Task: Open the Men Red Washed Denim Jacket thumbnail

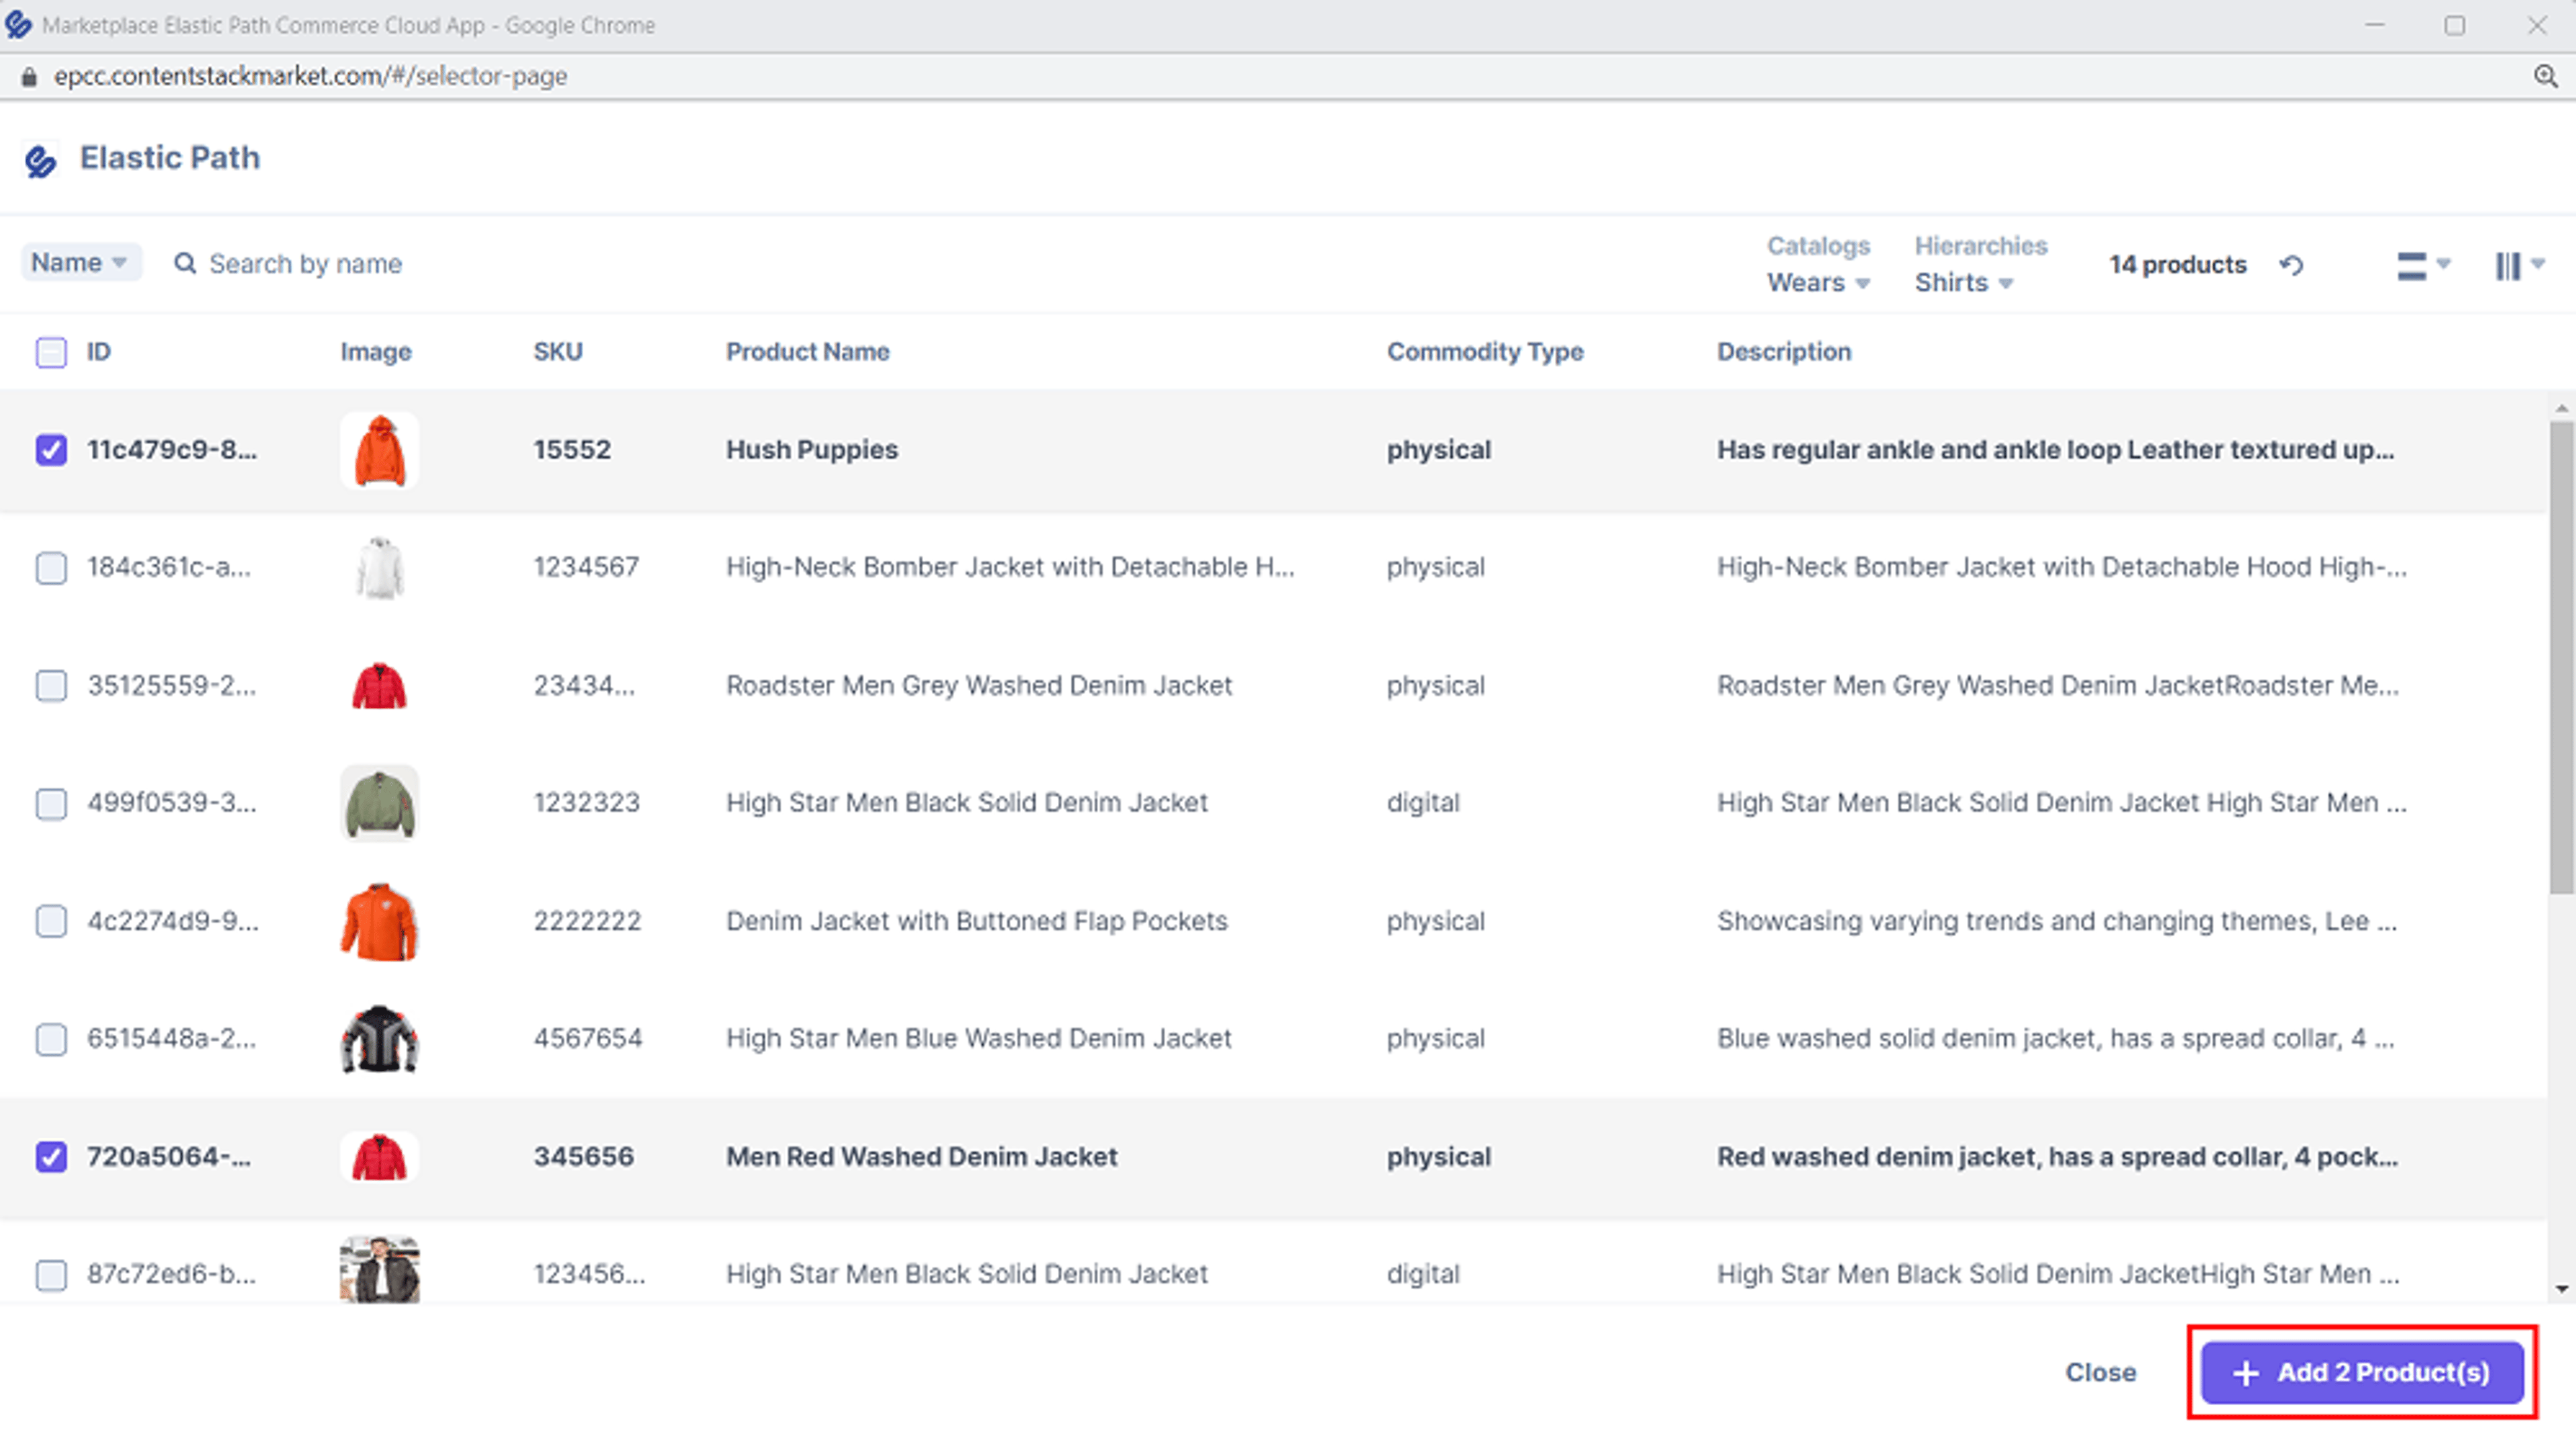Action: coord(379,1157)
